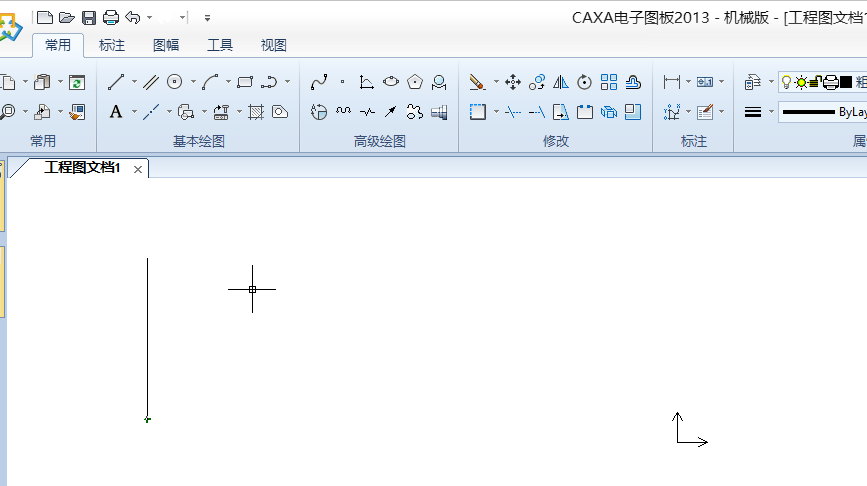The image size is (867, 486).
Task: Open the Undo history dropdown arrow
Action: (149, 18)
